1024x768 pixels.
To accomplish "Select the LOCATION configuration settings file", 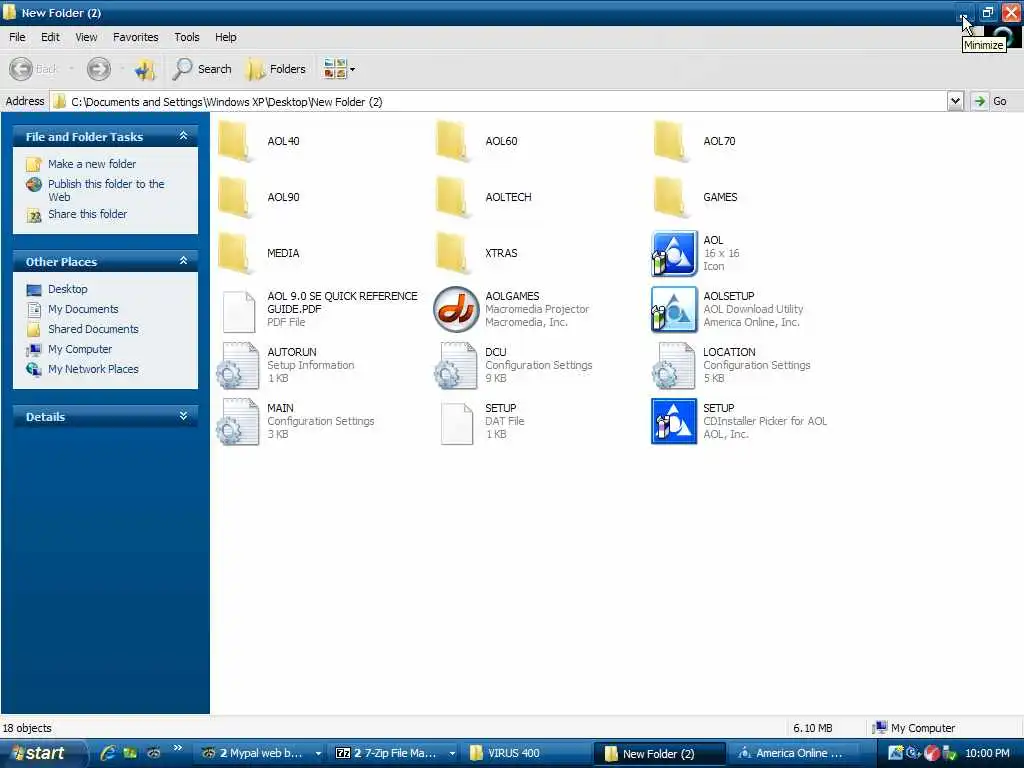I will pyautogui.click(x=731, y=365).
